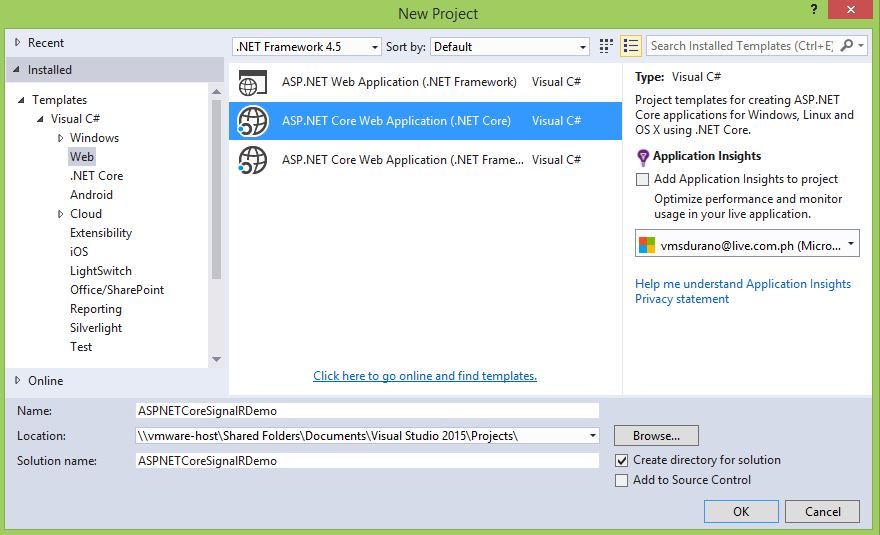Open the search options dropdown arrow
This screenshot has width=880, height=535.
tap(861, 45)
